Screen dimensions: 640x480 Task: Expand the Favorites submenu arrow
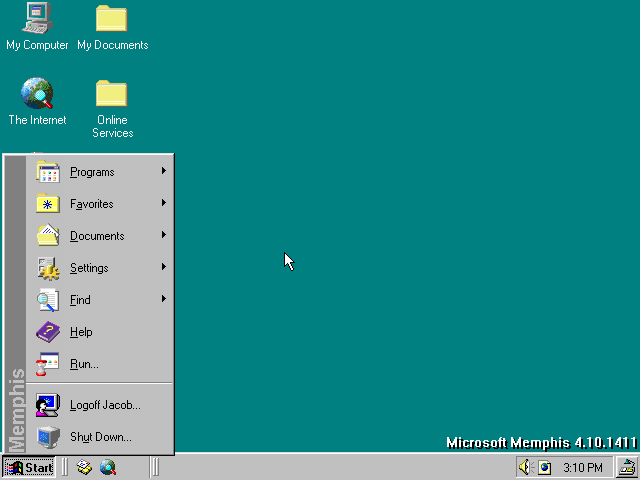164,202
